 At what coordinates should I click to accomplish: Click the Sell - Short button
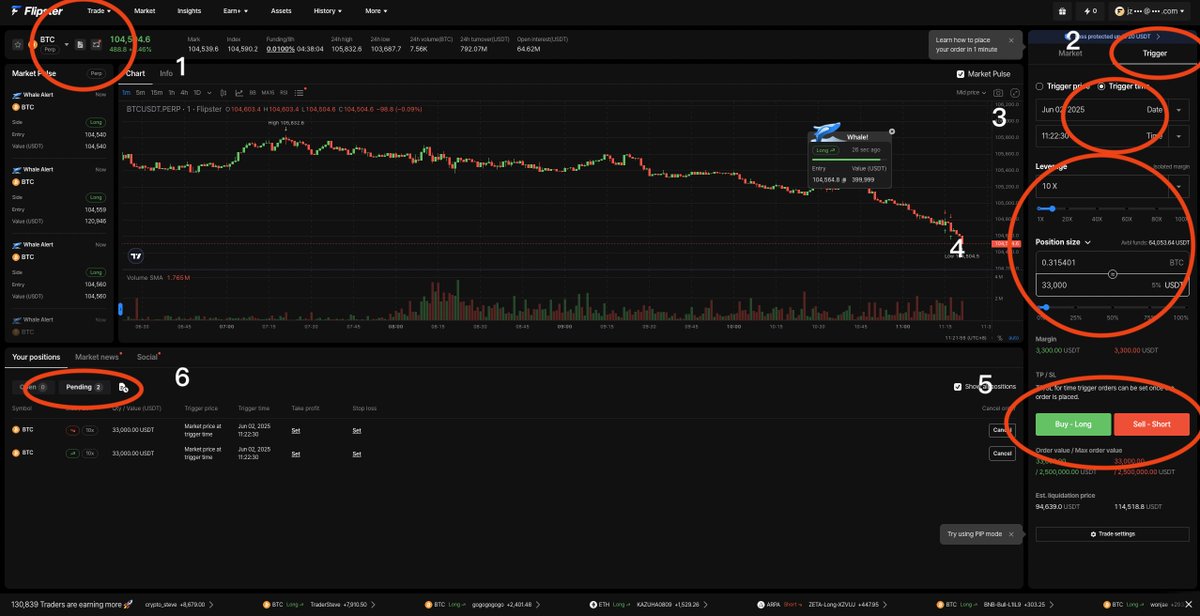pyautogui.click(x=1152, y=424)
